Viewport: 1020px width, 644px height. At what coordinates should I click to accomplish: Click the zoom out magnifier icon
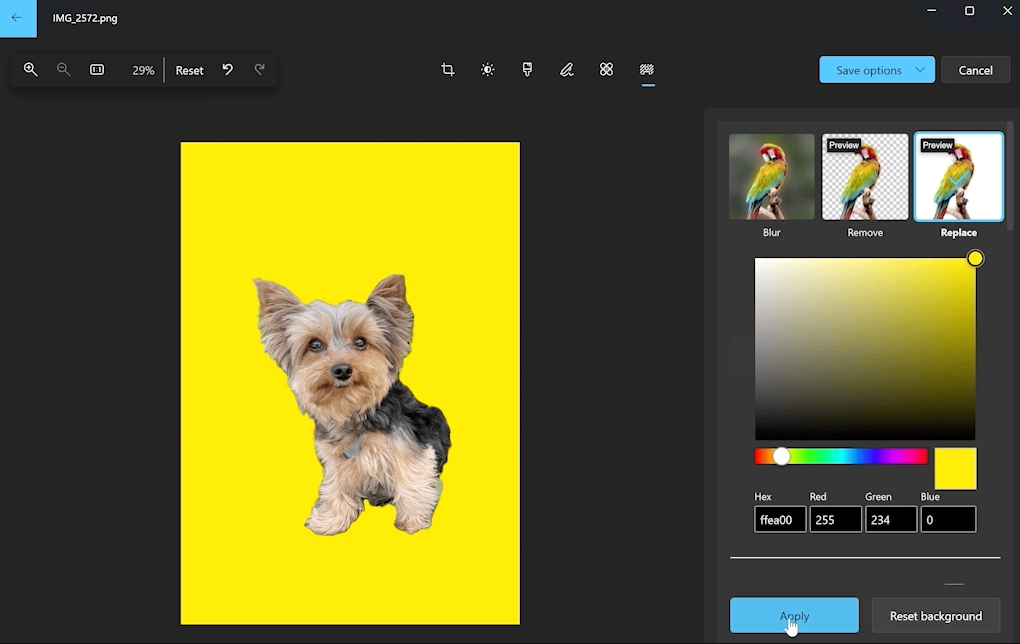coord(64,70)
